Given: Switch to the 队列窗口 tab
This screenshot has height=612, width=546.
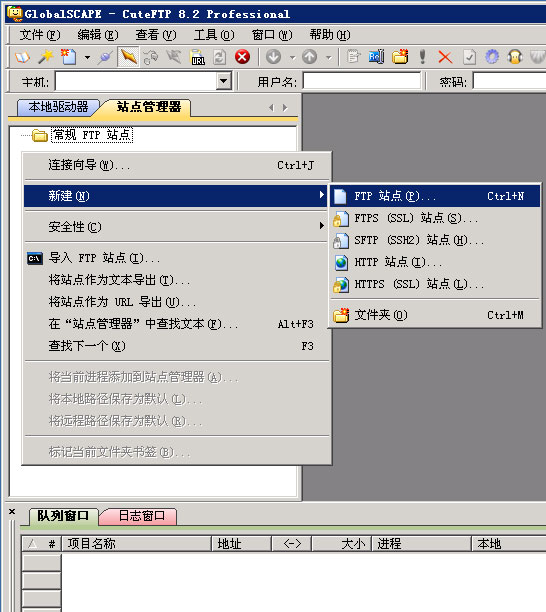Looking at the screenshot, I should pos(63,516).
